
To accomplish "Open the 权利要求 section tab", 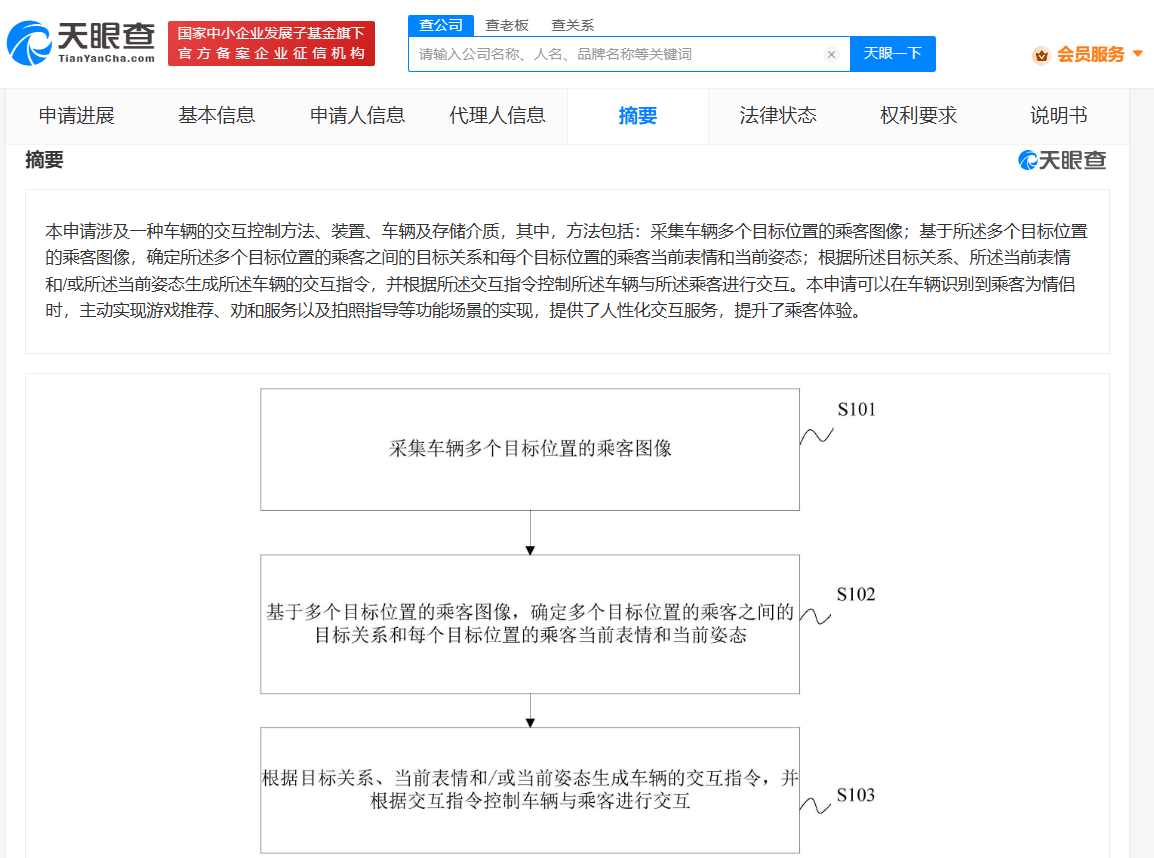I will tap(918, 116).
